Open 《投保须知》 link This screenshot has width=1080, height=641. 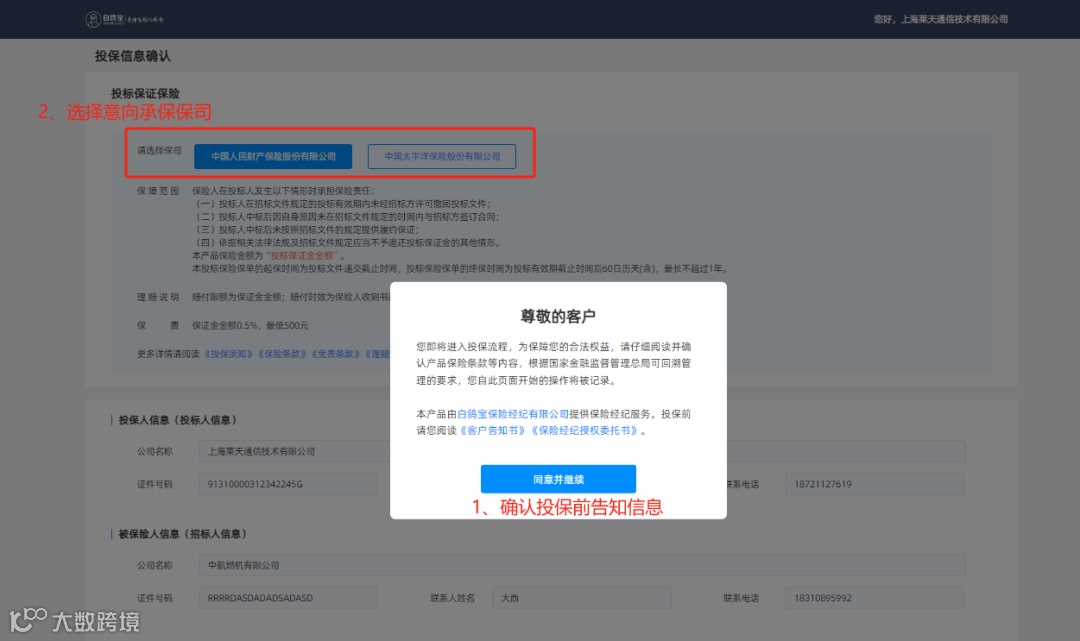(229, 354)
